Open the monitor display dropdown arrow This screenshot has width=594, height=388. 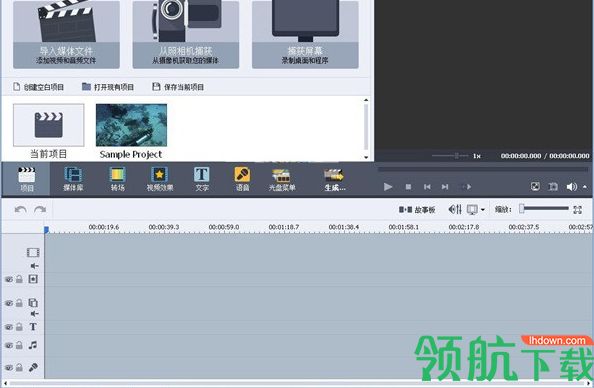click(483, 210)
